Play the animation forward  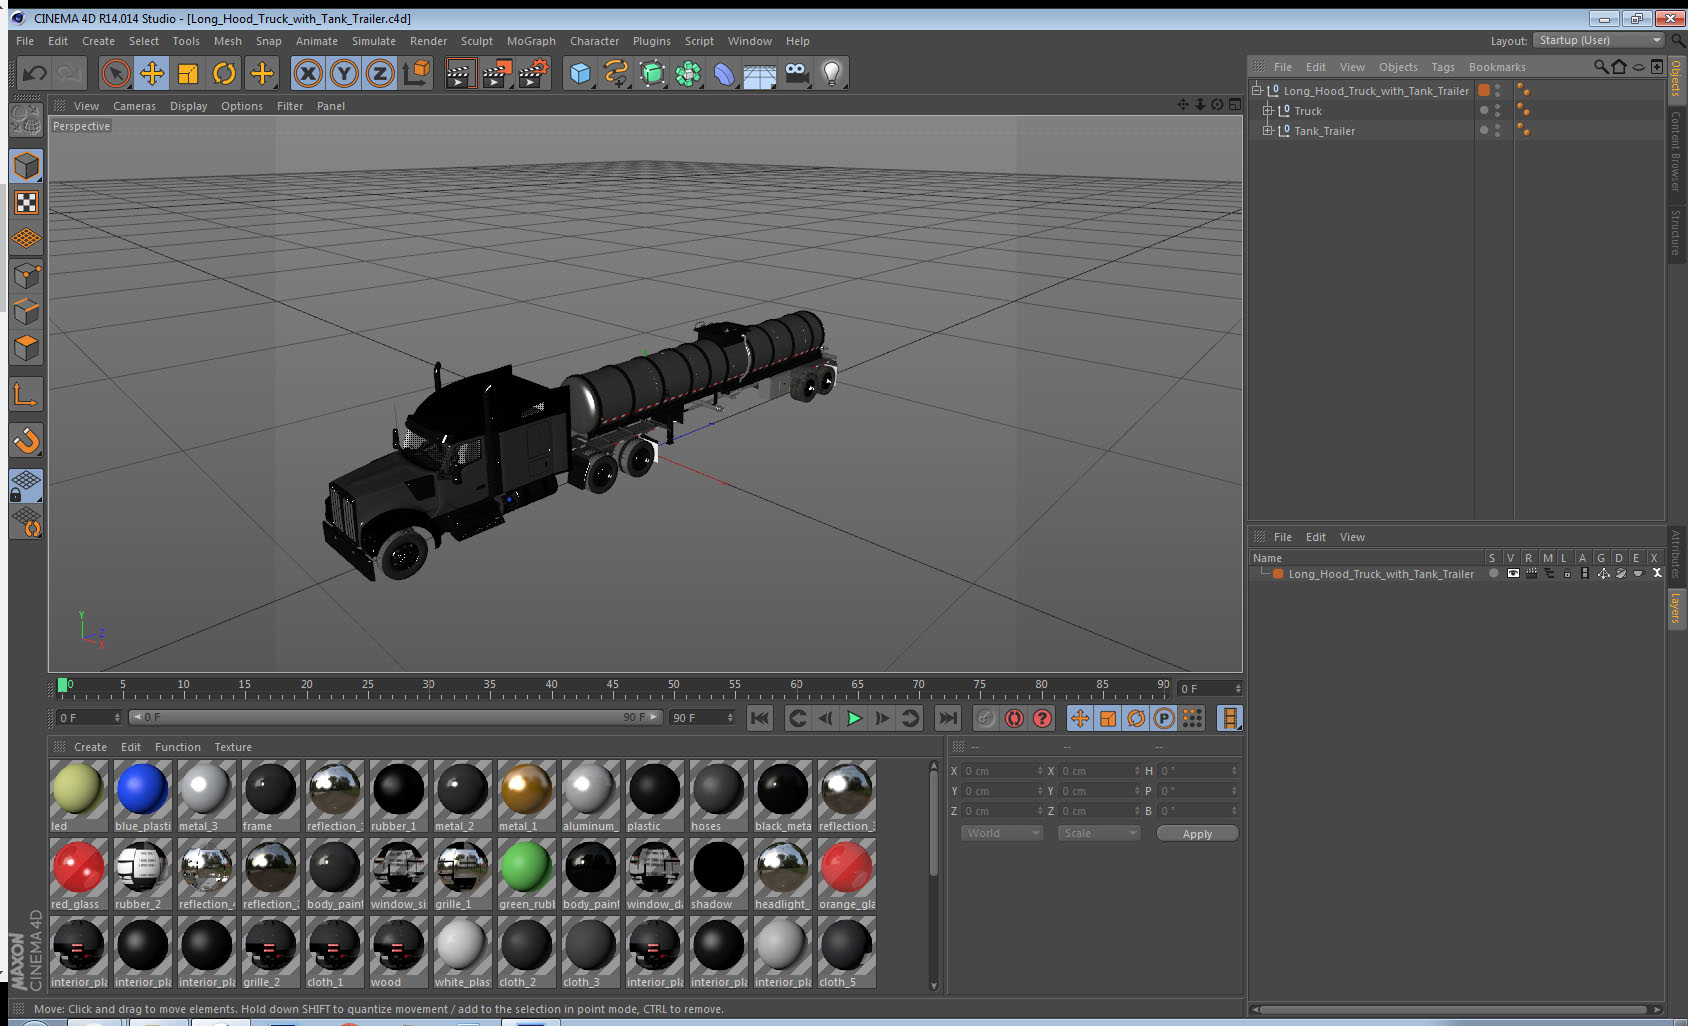click(x=854, y=718)
